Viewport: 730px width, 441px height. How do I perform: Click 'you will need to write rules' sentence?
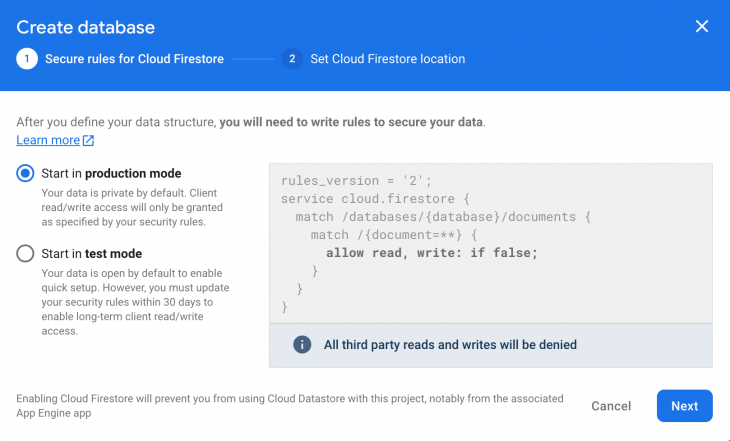tap(351, 122)
